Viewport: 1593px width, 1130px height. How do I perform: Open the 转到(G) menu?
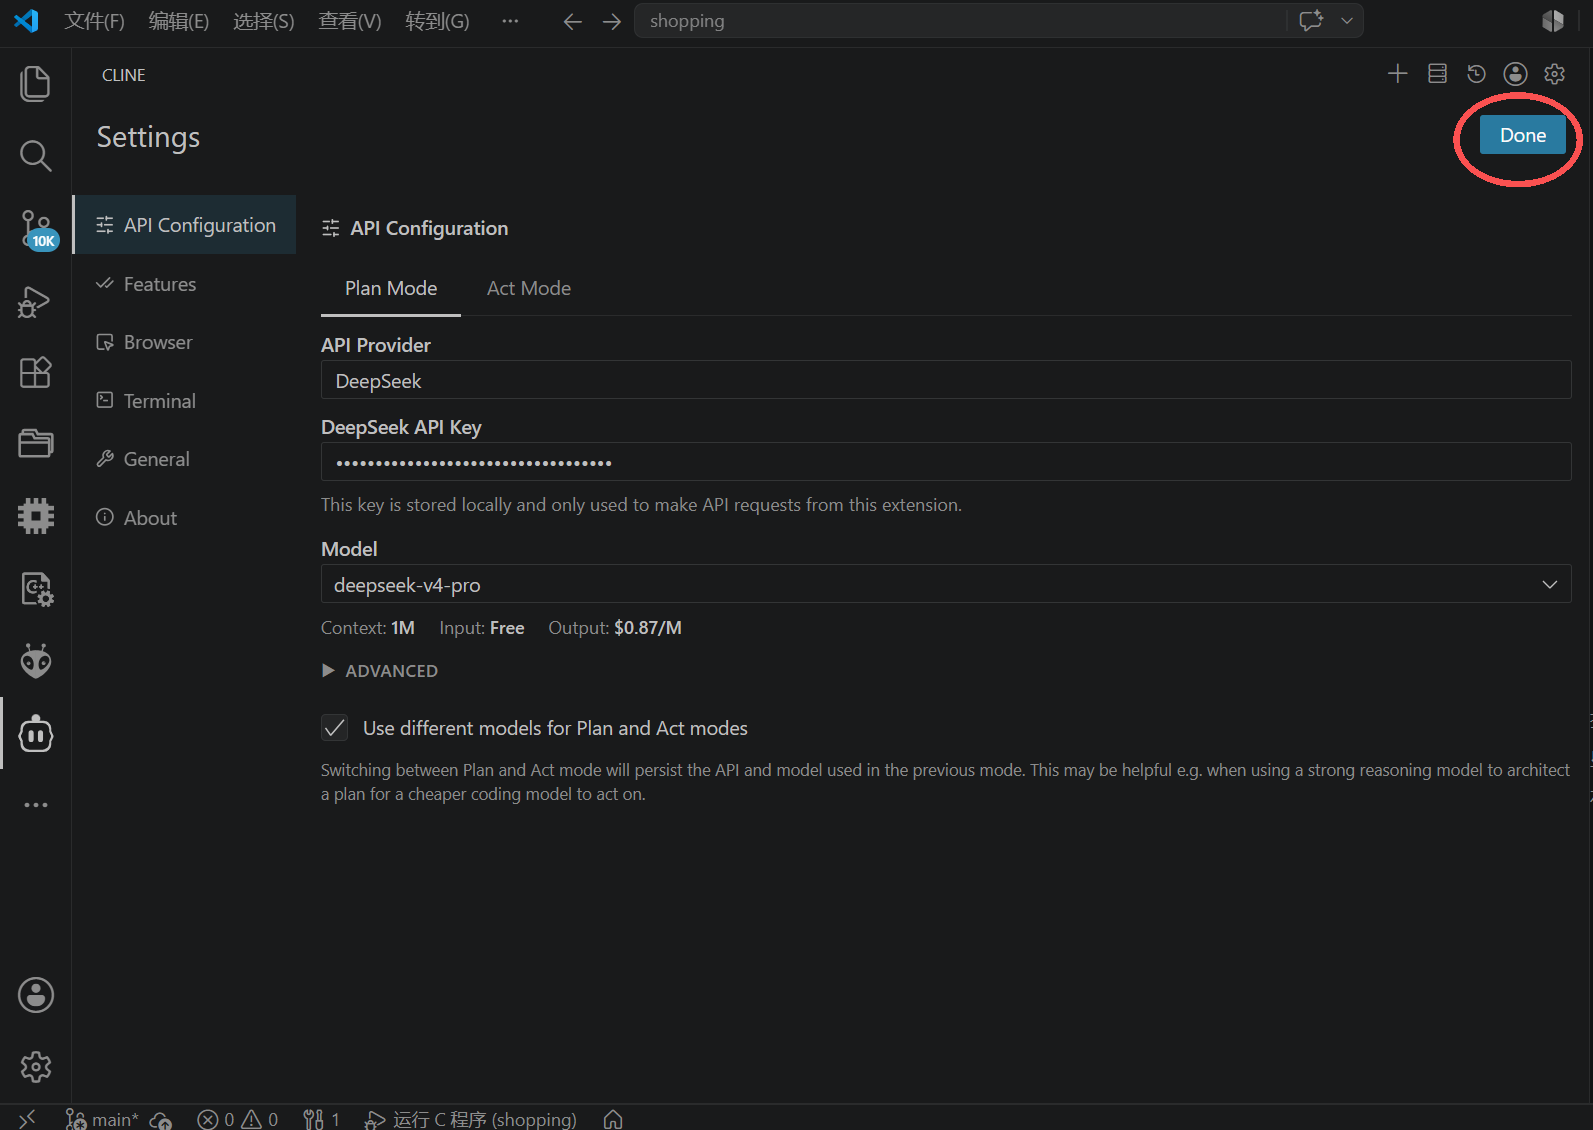click(x=437, y=21)
